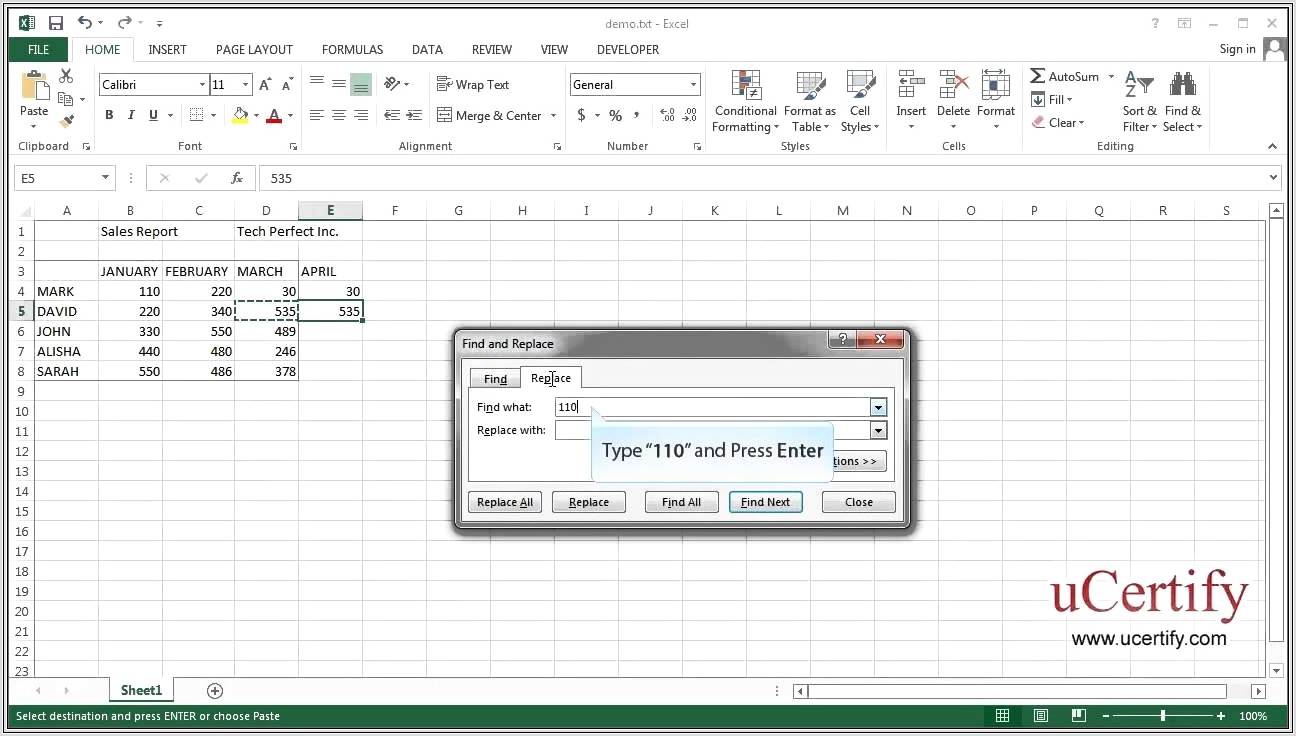Viewport: 1296px width, 736px height.
Task: Expand the formula bar chevron
Action: tap(1273, 178)
